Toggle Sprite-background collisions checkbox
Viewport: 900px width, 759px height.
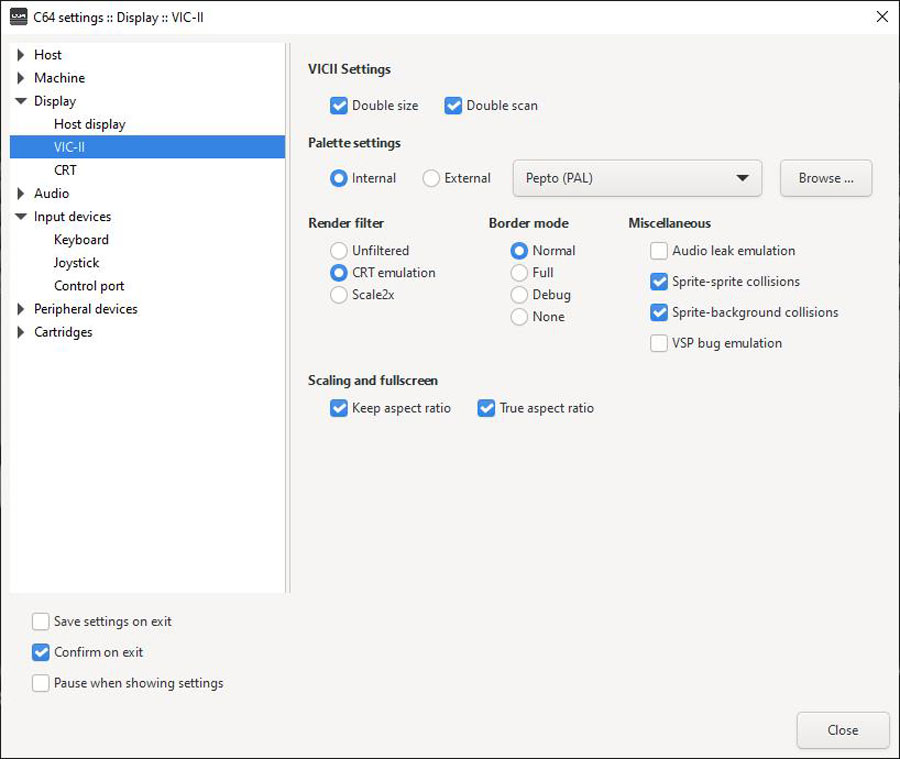pos(659,312)
